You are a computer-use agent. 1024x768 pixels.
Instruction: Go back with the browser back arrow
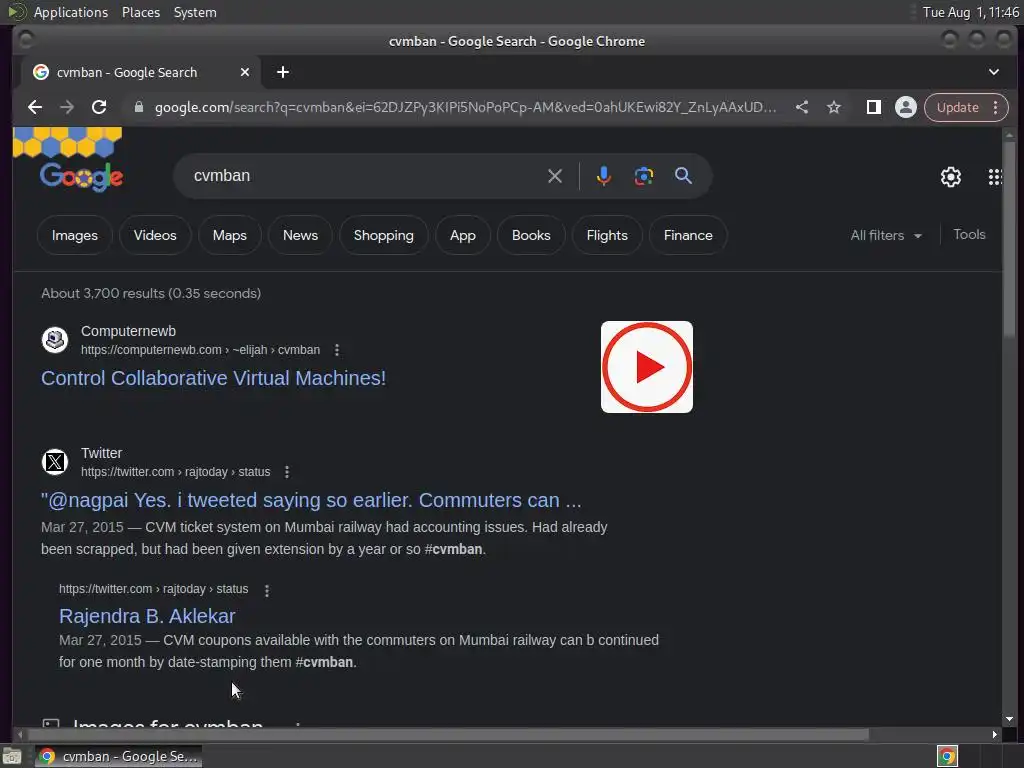[35, 107]
